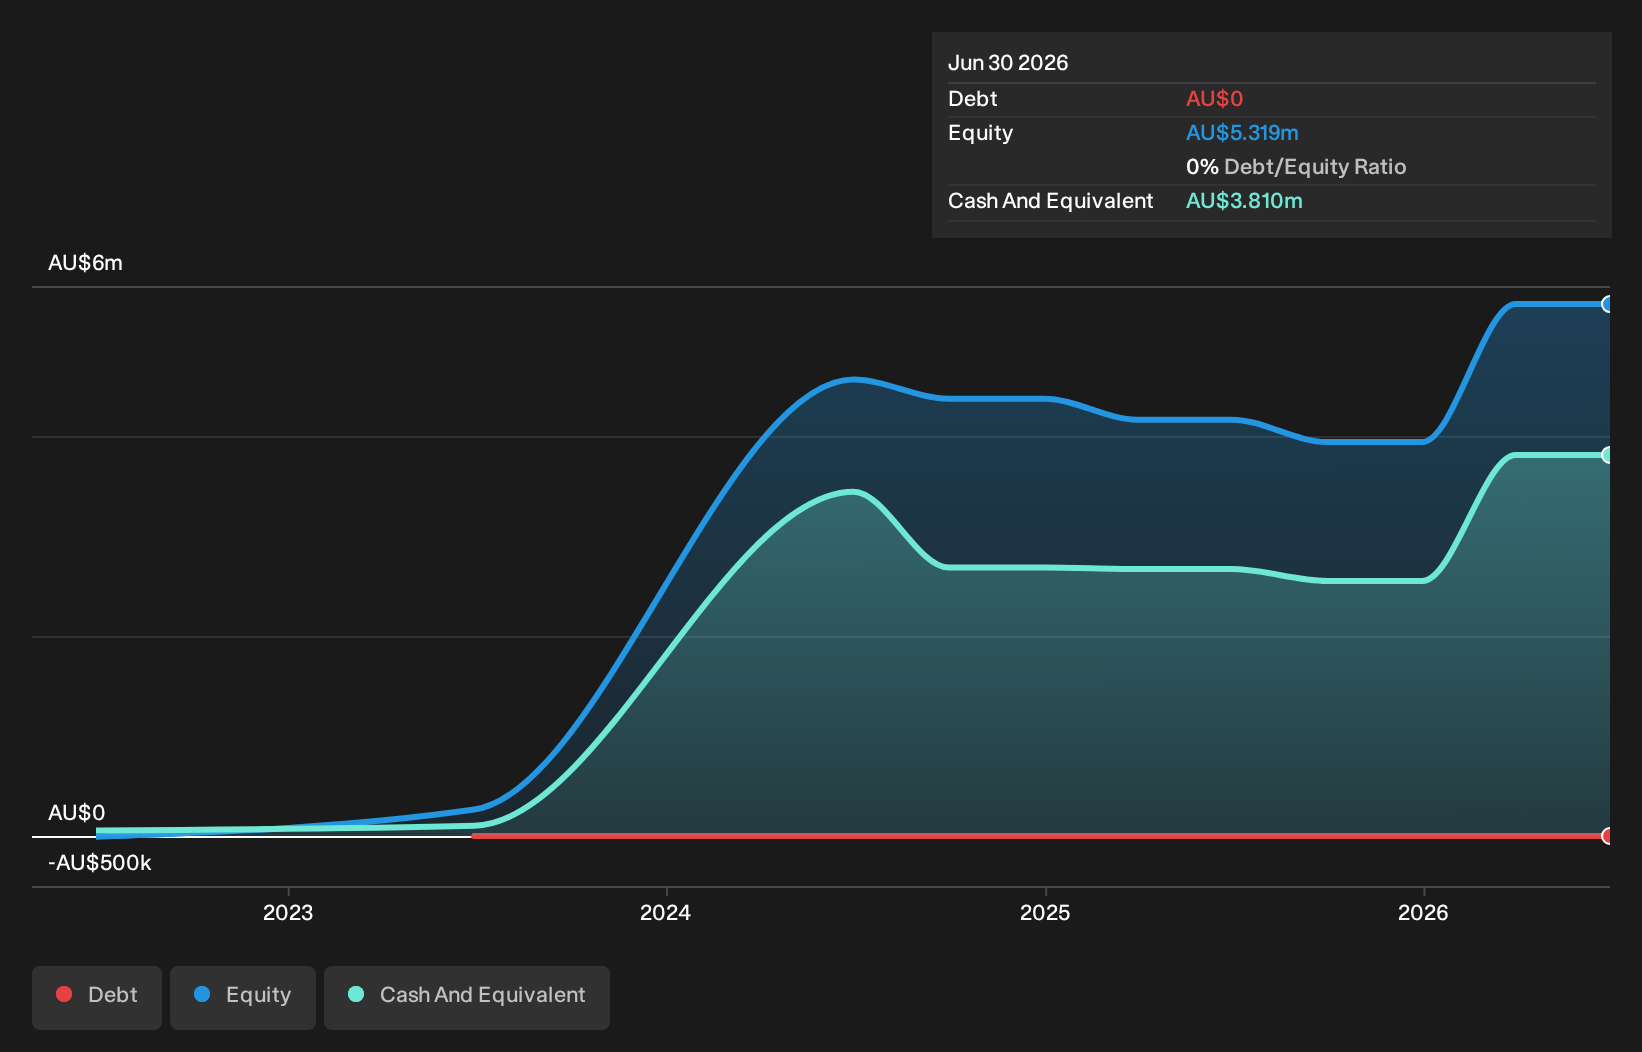Toggle the Cash And Equivalent legend series
The height and width of the screenshot is (1052, 1642).
467,997
